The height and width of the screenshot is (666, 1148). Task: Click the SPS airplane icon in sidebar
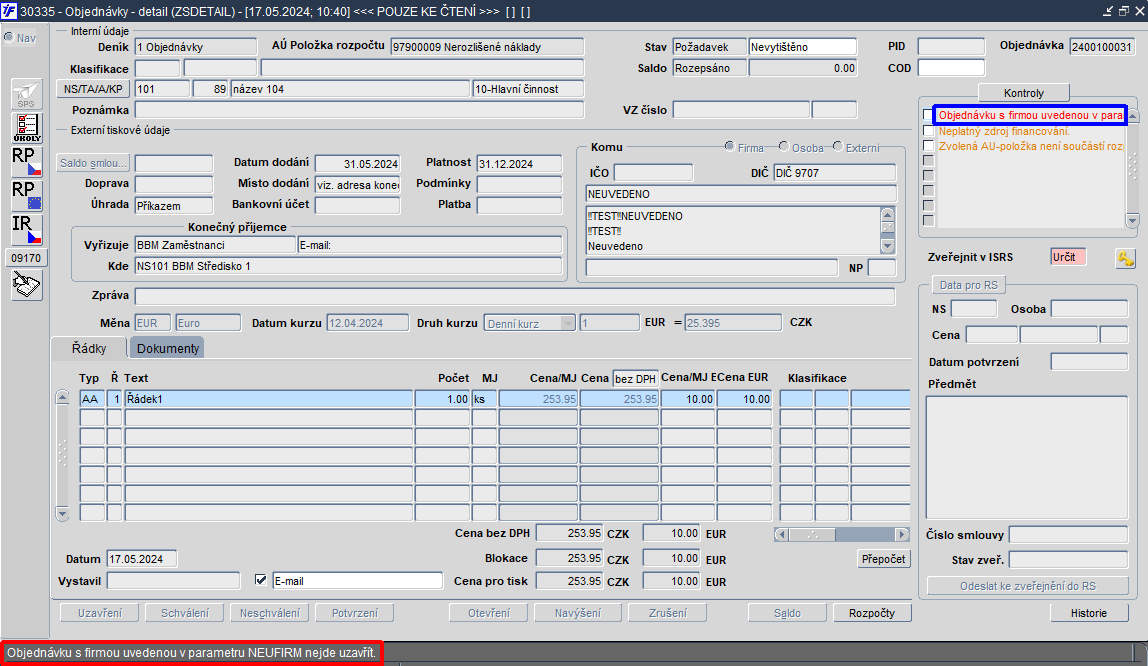point(26,94)
